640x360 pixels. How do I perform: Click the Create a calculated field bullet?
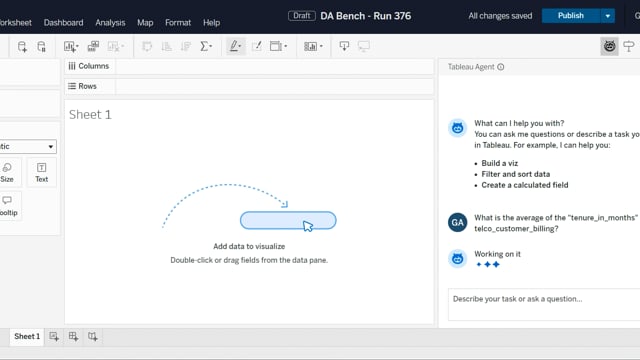[x=524, y=185]
